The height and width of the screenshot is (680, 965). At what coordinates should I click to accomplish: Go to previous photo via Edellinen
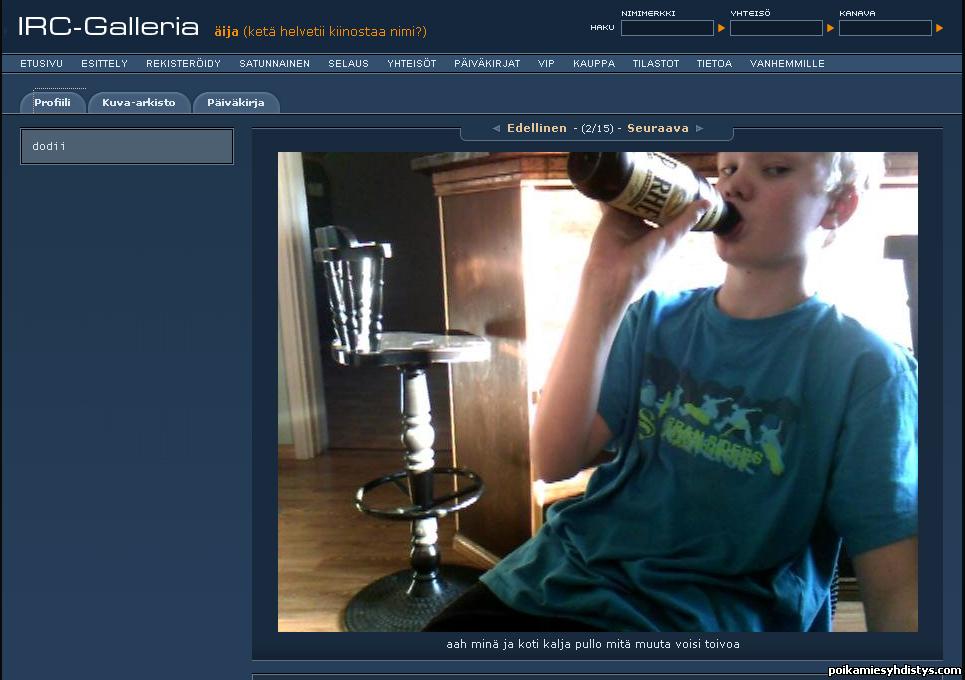click(x=537, y=128)
